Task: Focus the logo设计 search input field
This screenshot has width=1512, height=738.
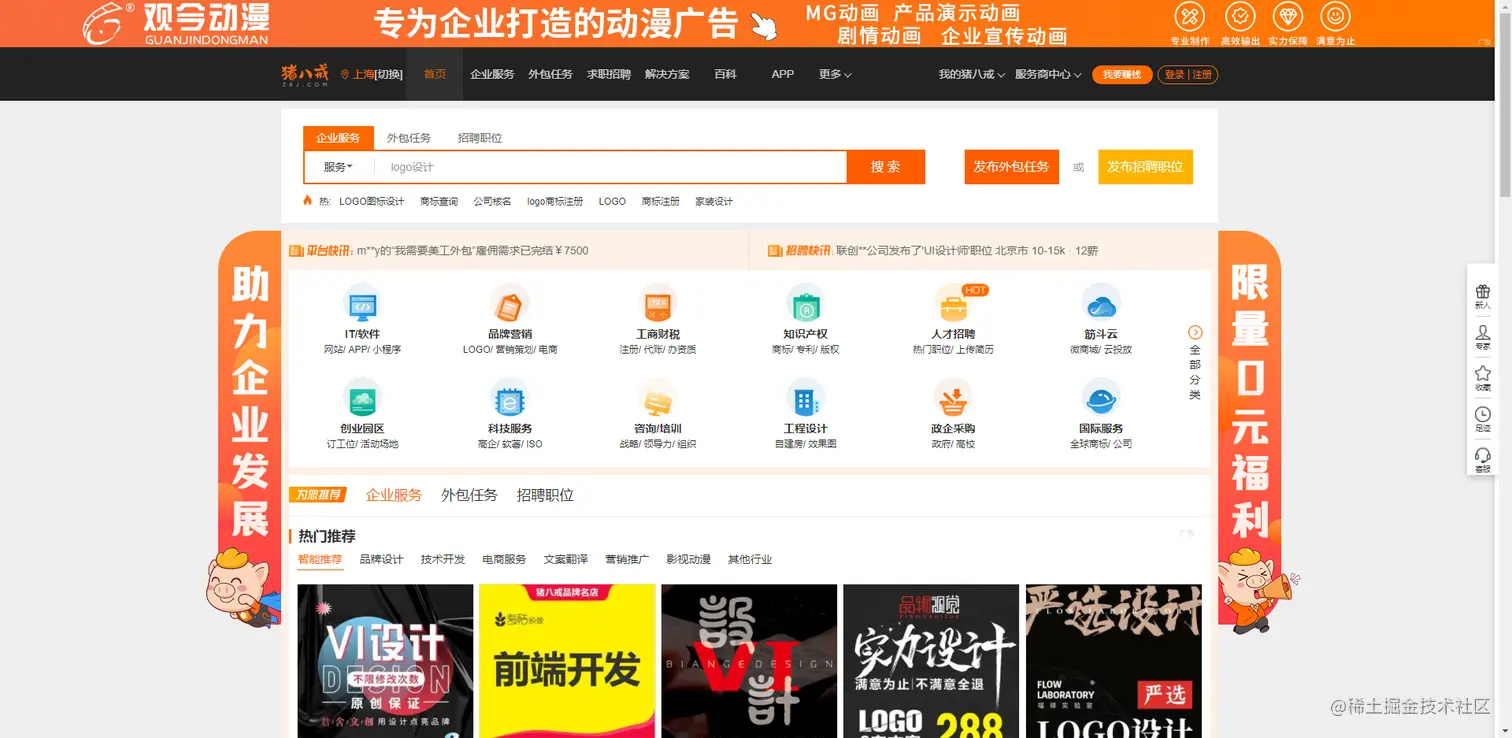Action: [x=610, y=167]
